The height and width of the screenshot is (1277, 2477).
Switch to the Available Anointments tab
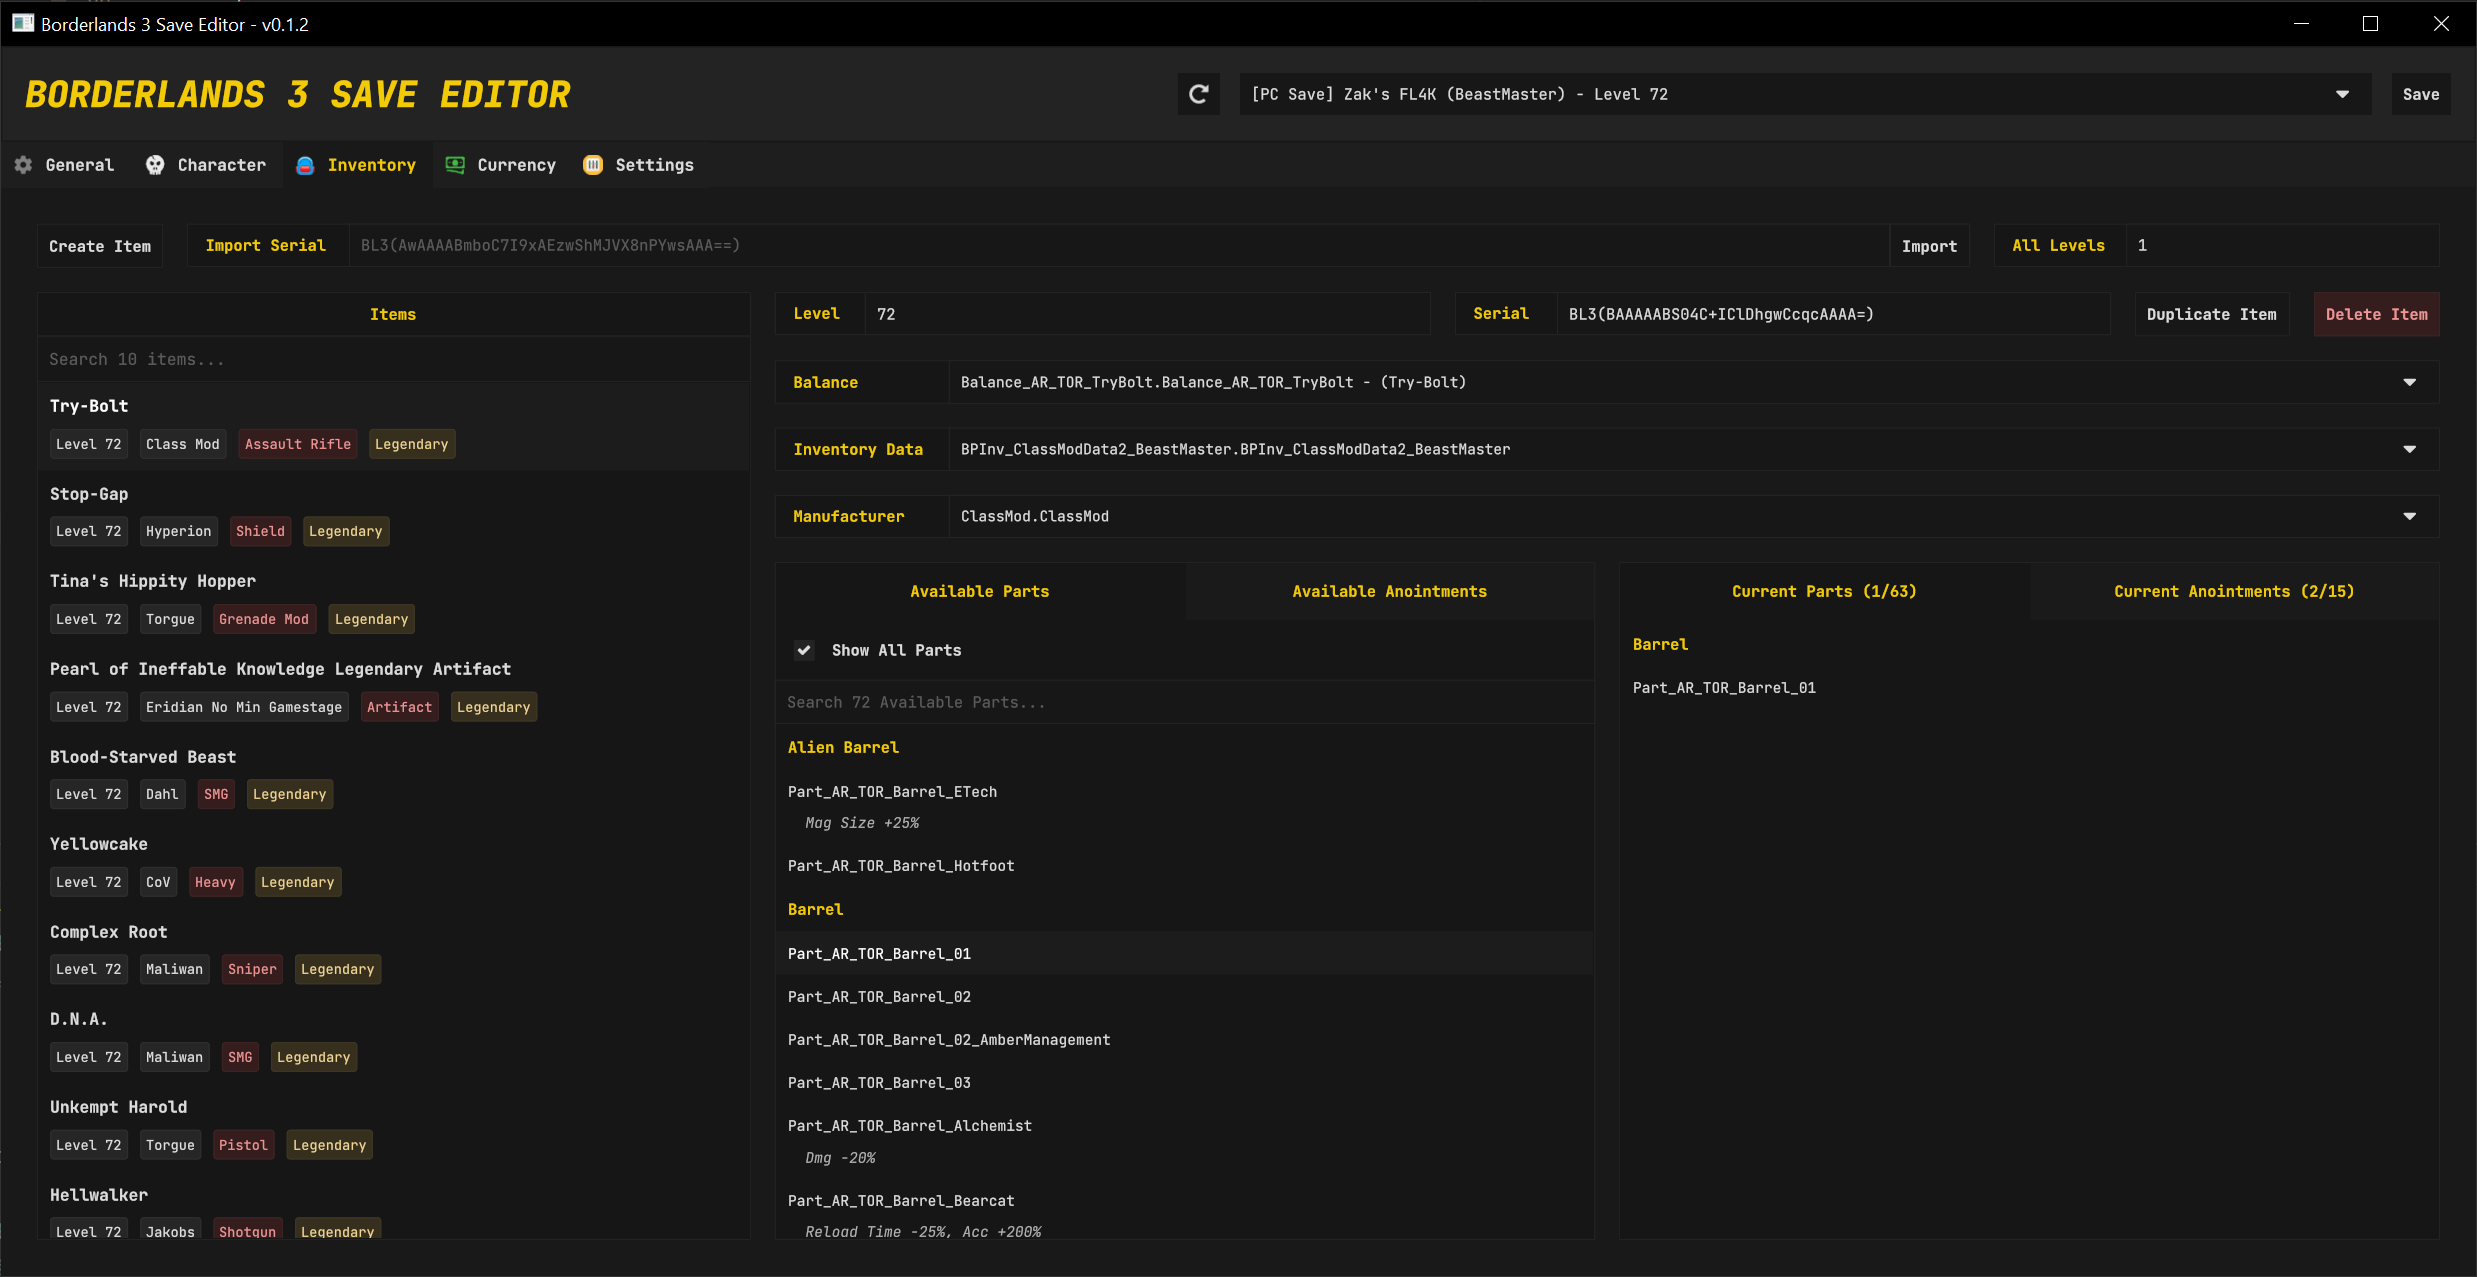click(x=1389, y=591)
